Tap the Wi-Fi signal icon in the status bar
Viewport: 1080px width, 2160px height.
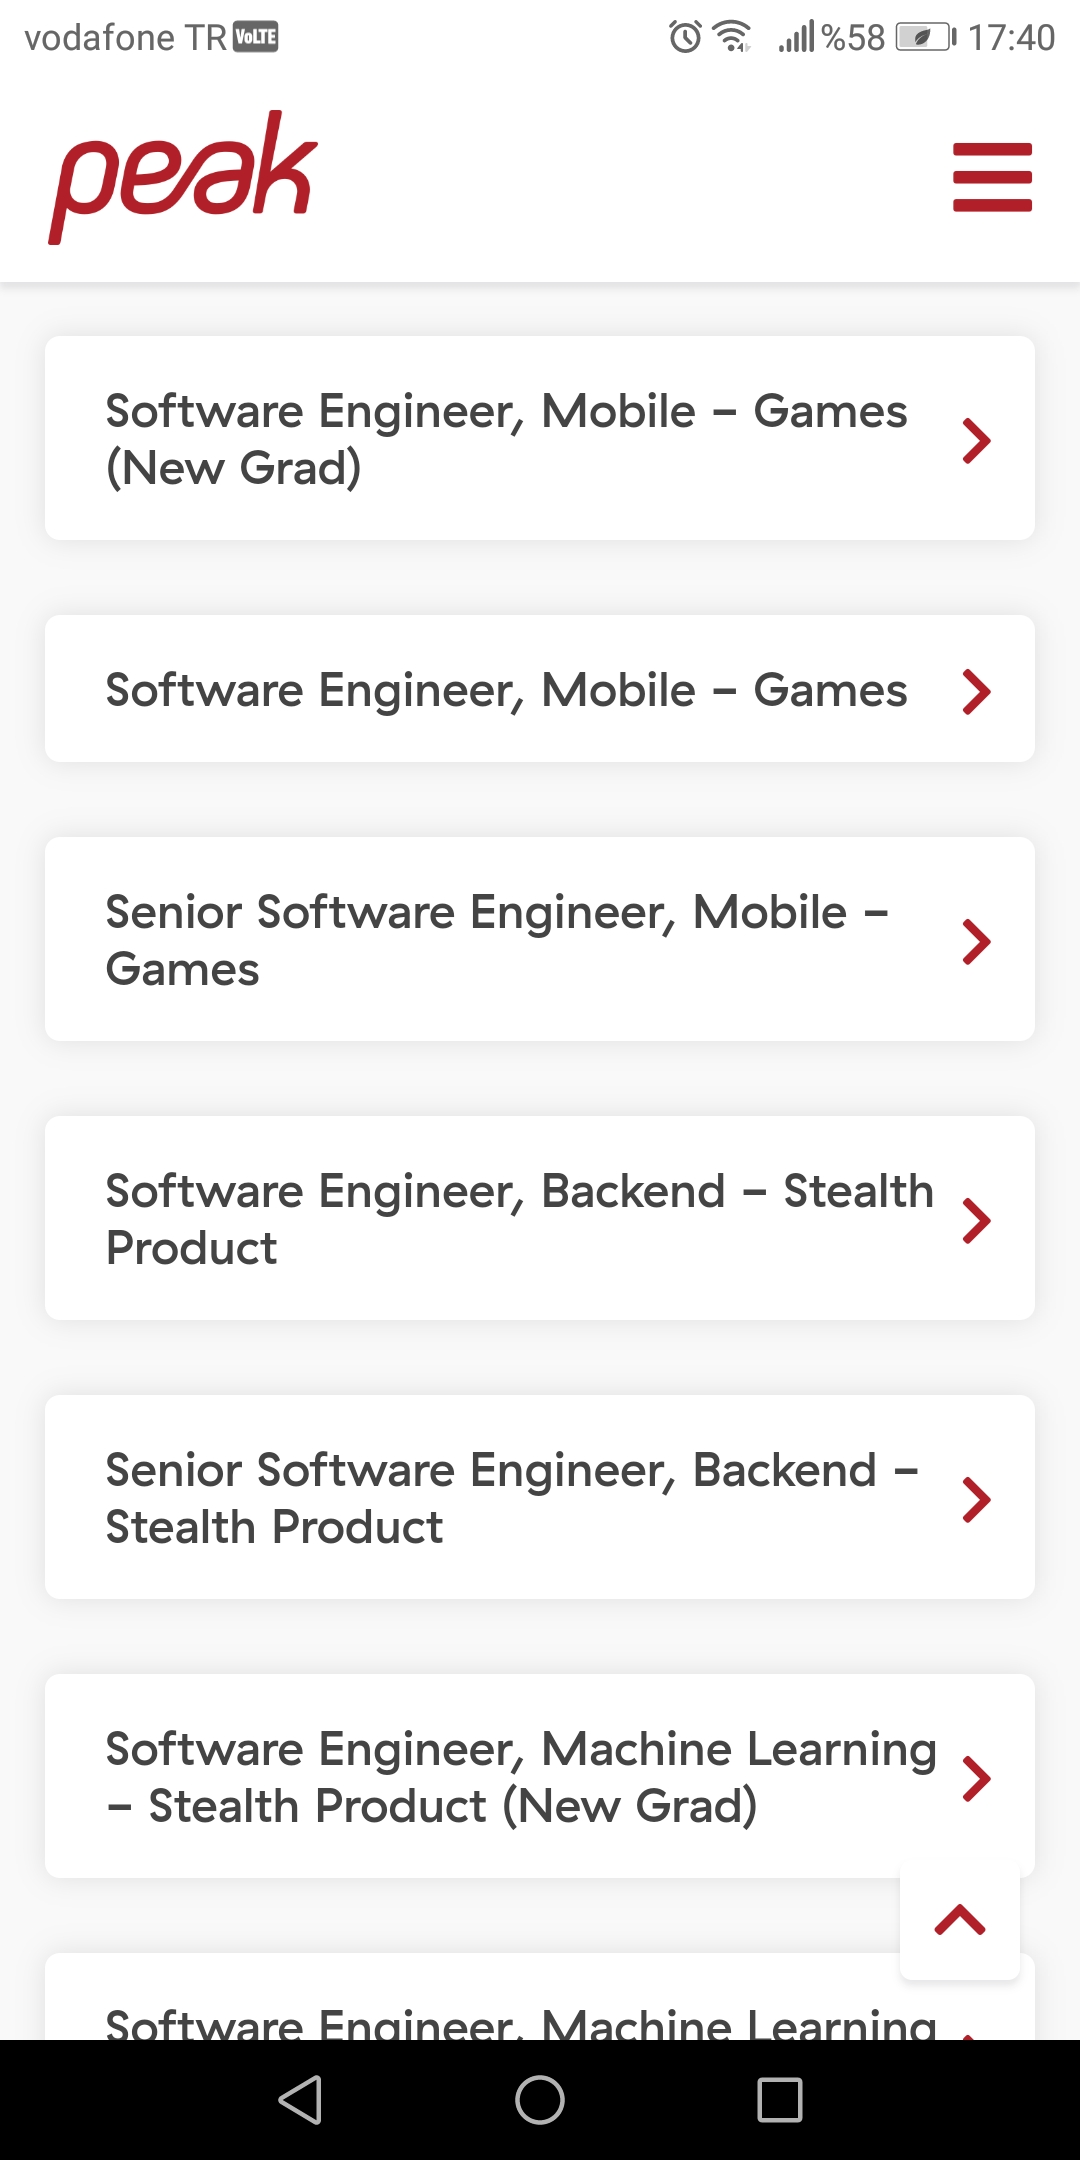732,37
